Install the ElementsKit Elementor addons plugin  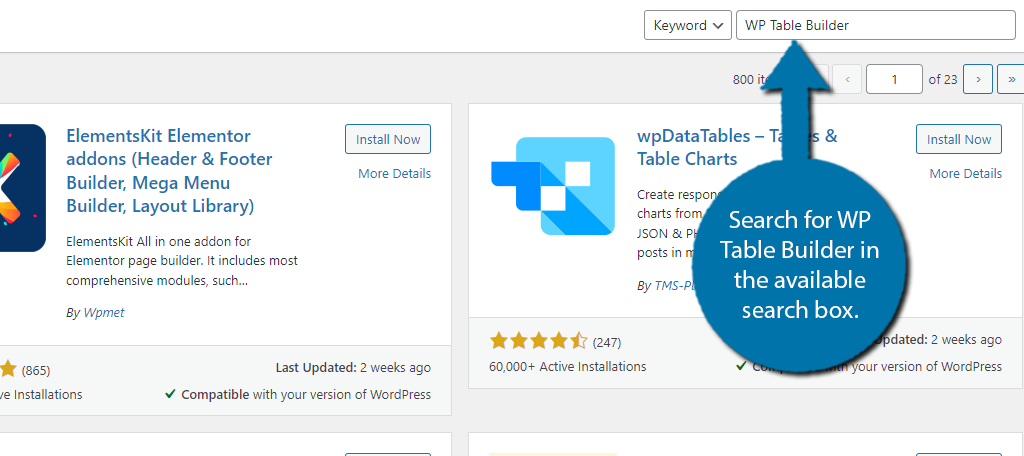tap(388, 139)
